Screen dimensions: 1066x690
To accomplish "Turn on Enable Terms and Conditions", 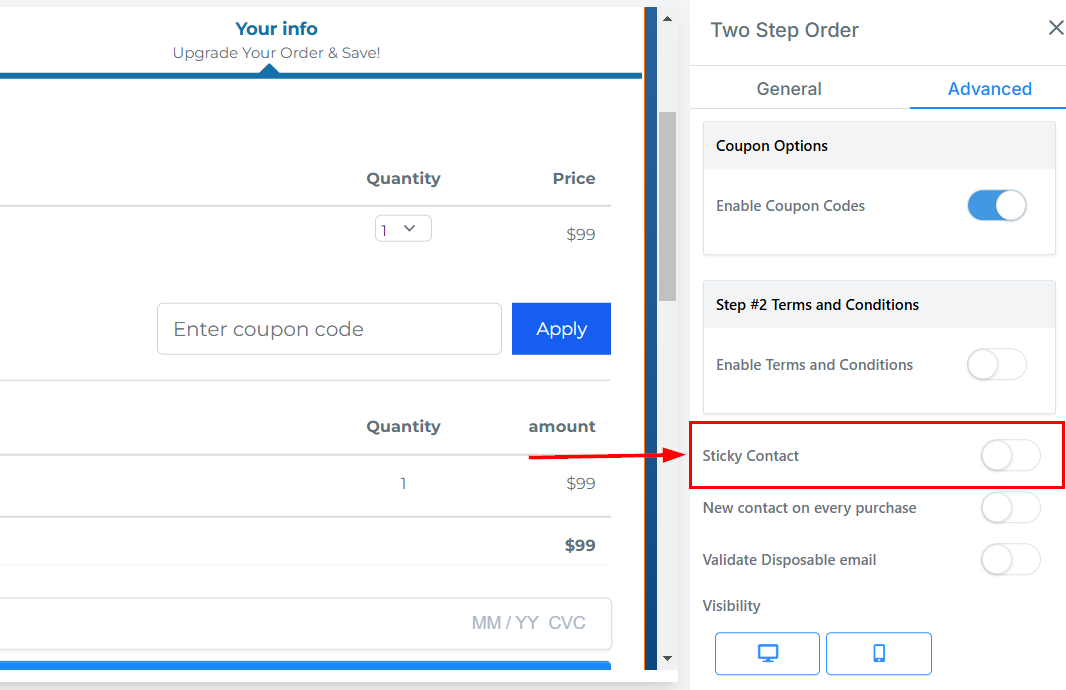I will click(996, 365).
